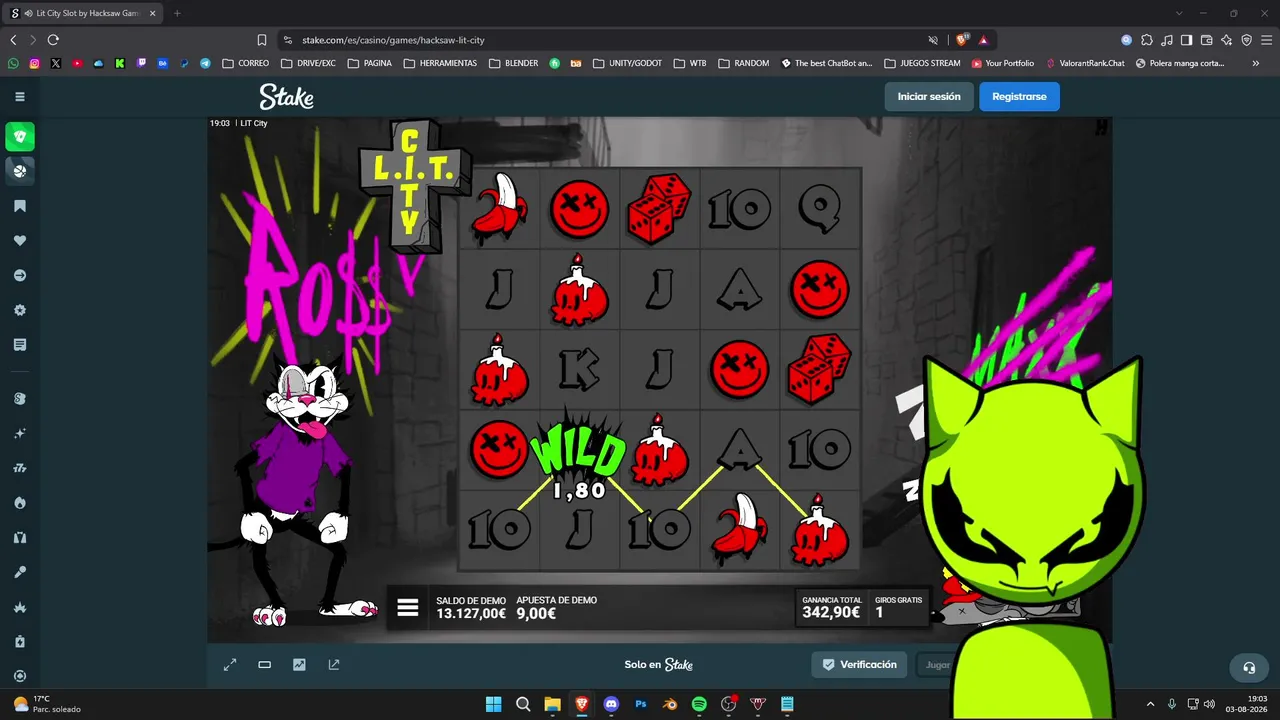1280x720 pixels.
Task: Open Telegram bookmark icon
Action: (x=205, y=63)
